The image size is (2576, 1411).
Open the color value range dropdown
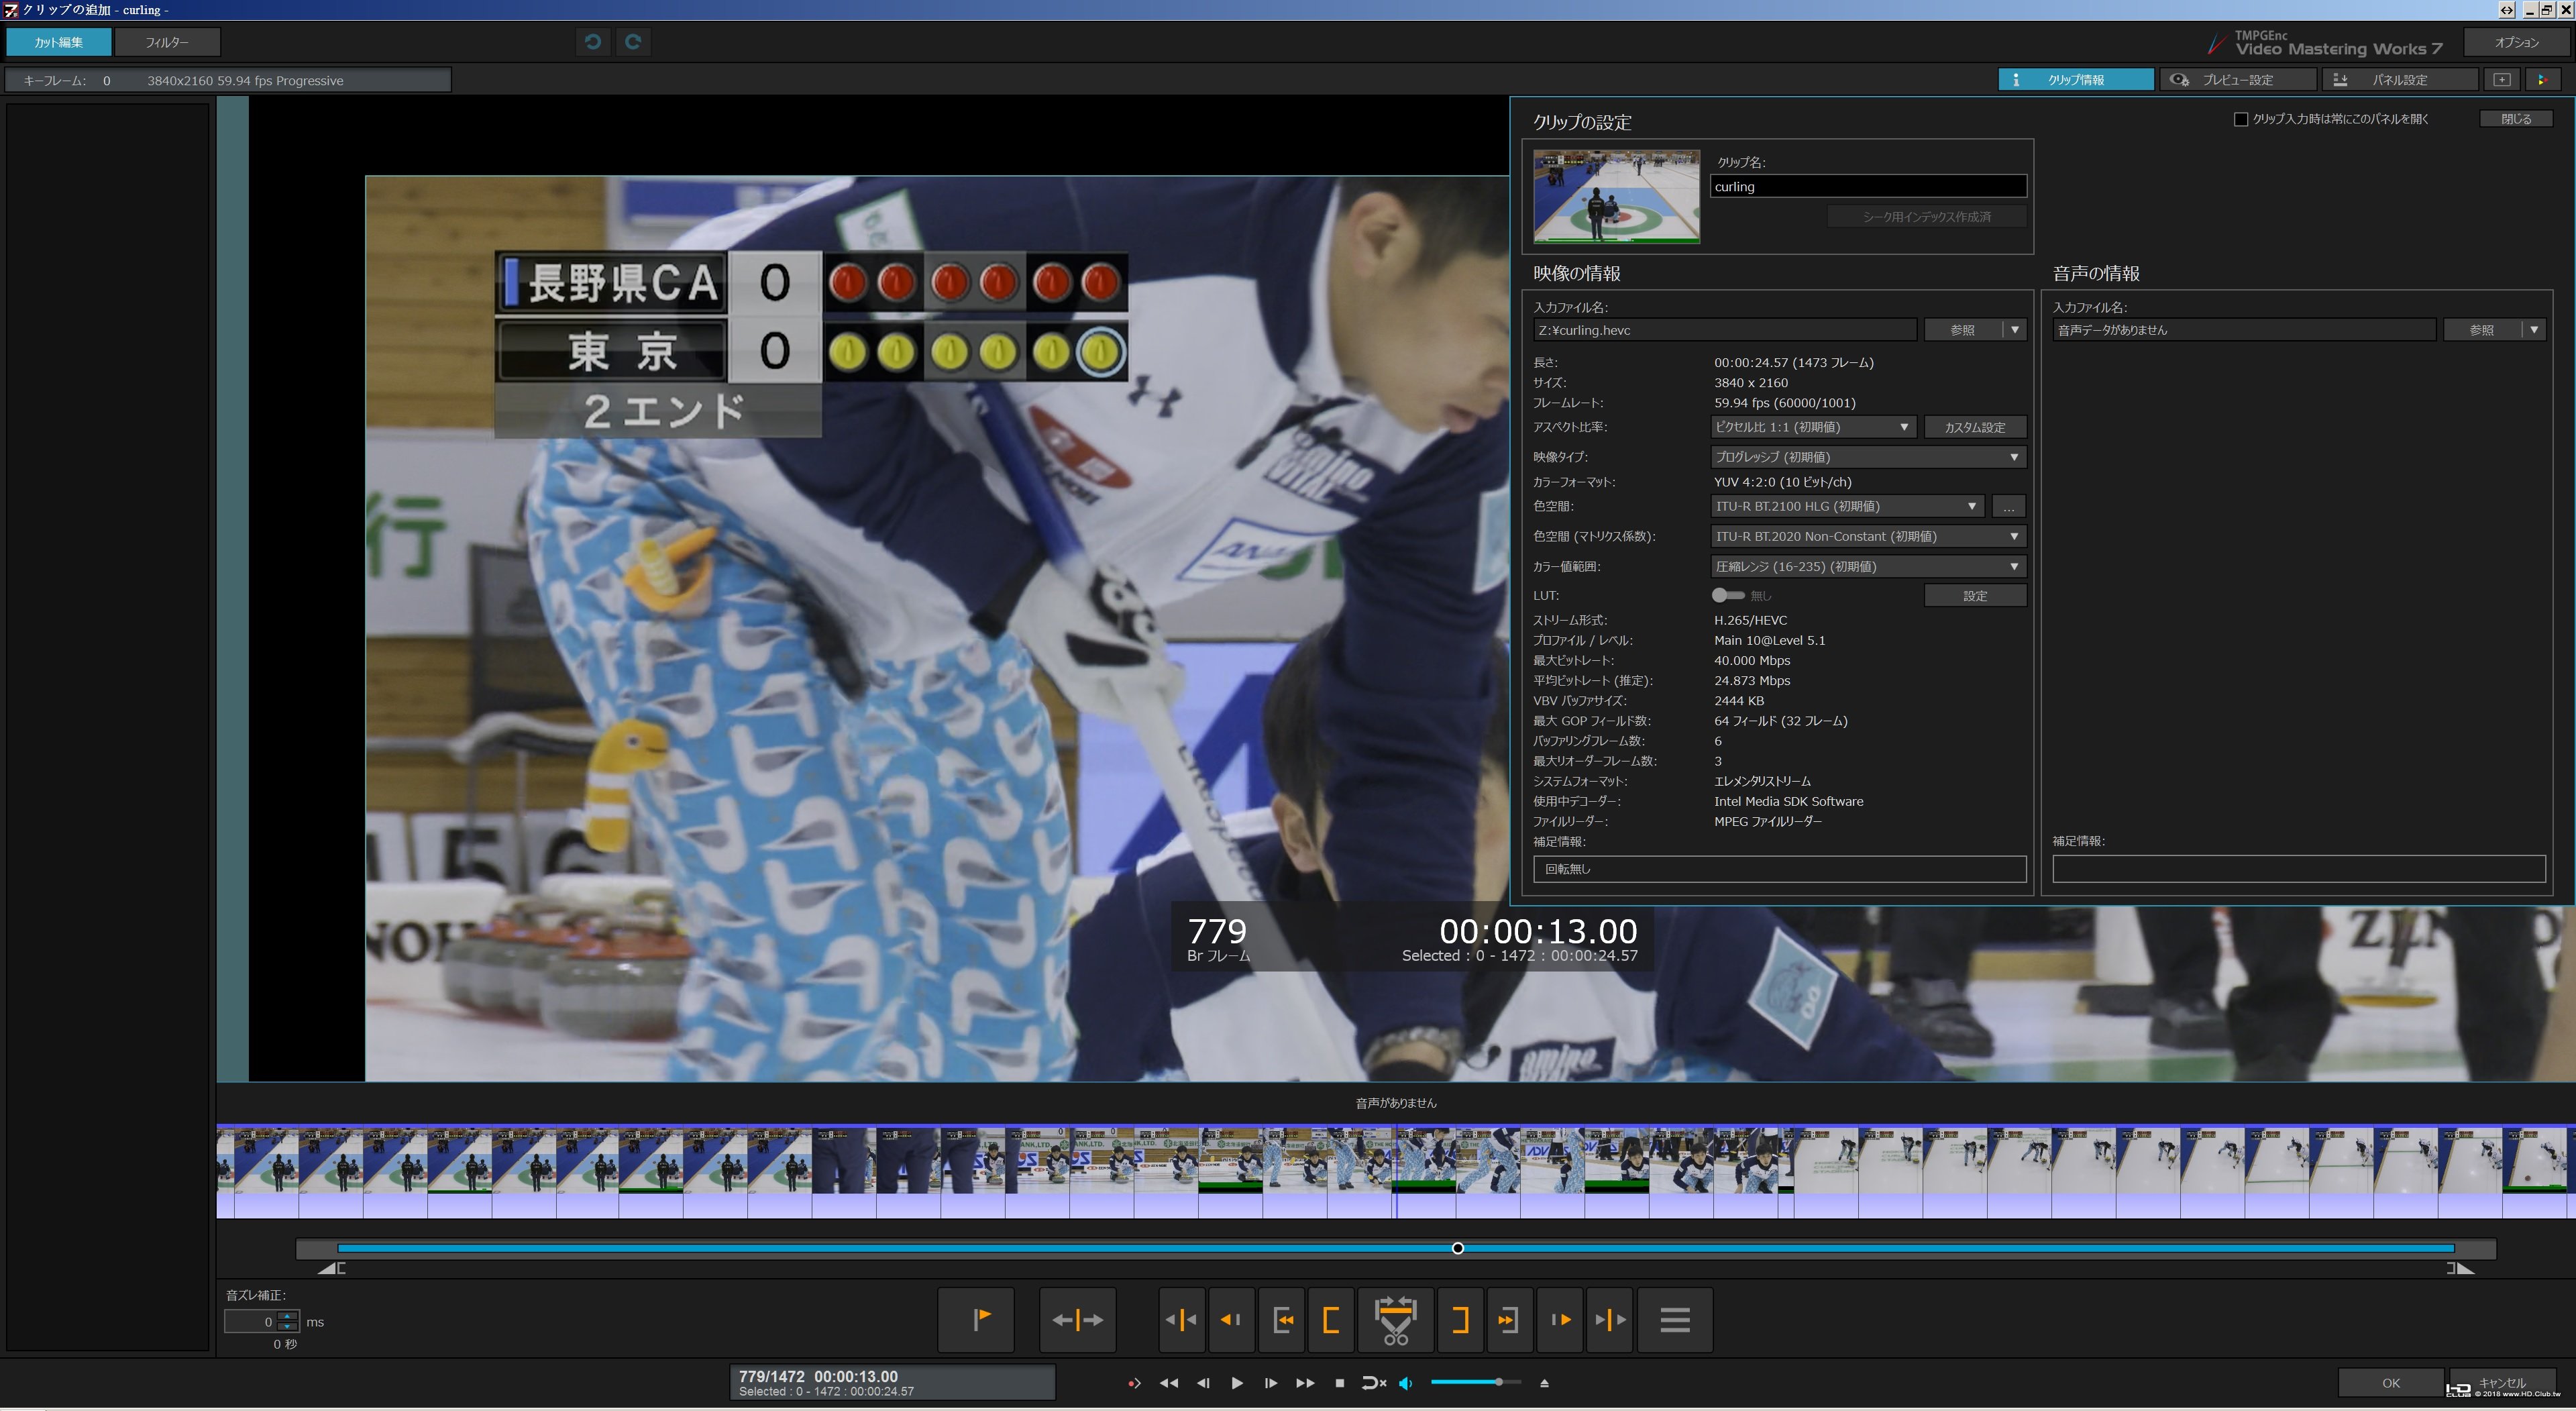[1867, 566]
